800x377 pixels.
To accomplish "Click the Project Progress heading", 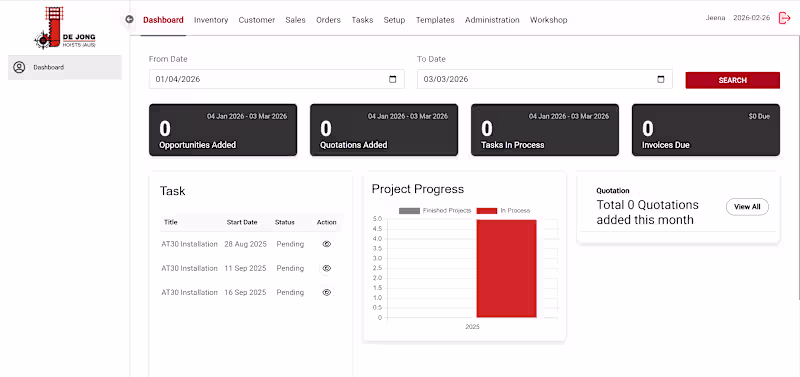I will 418,189.
